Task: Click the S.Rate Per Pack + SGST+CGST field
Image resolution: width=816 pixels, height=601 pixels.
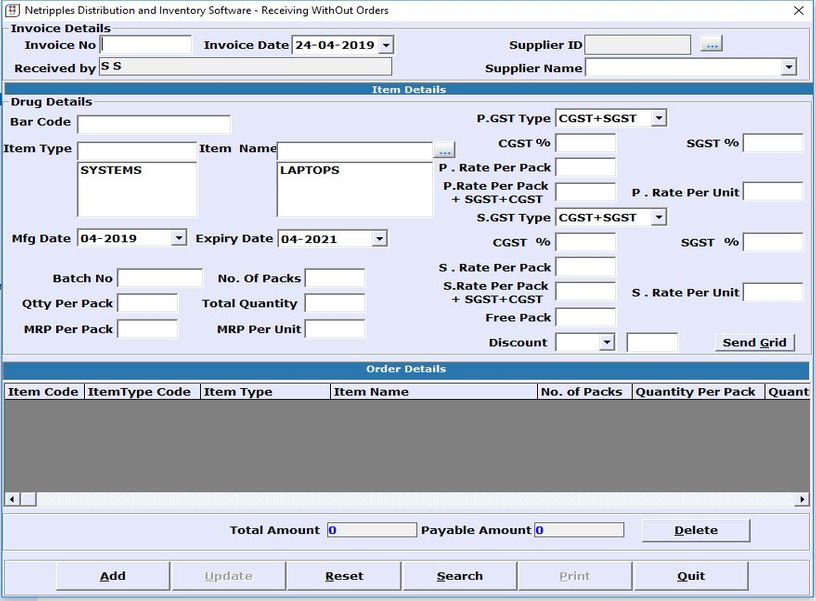Action: click(585, 292)
